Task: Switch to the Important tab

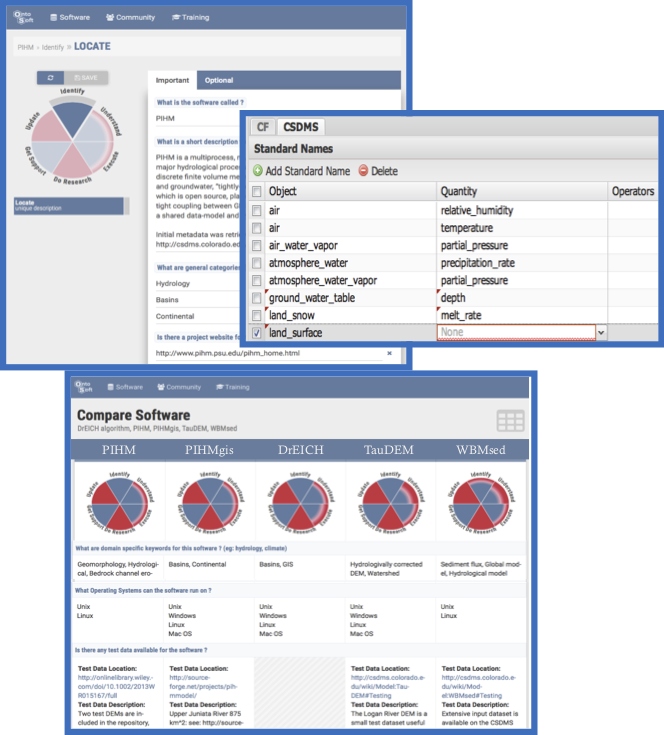Action: point(172,80)
